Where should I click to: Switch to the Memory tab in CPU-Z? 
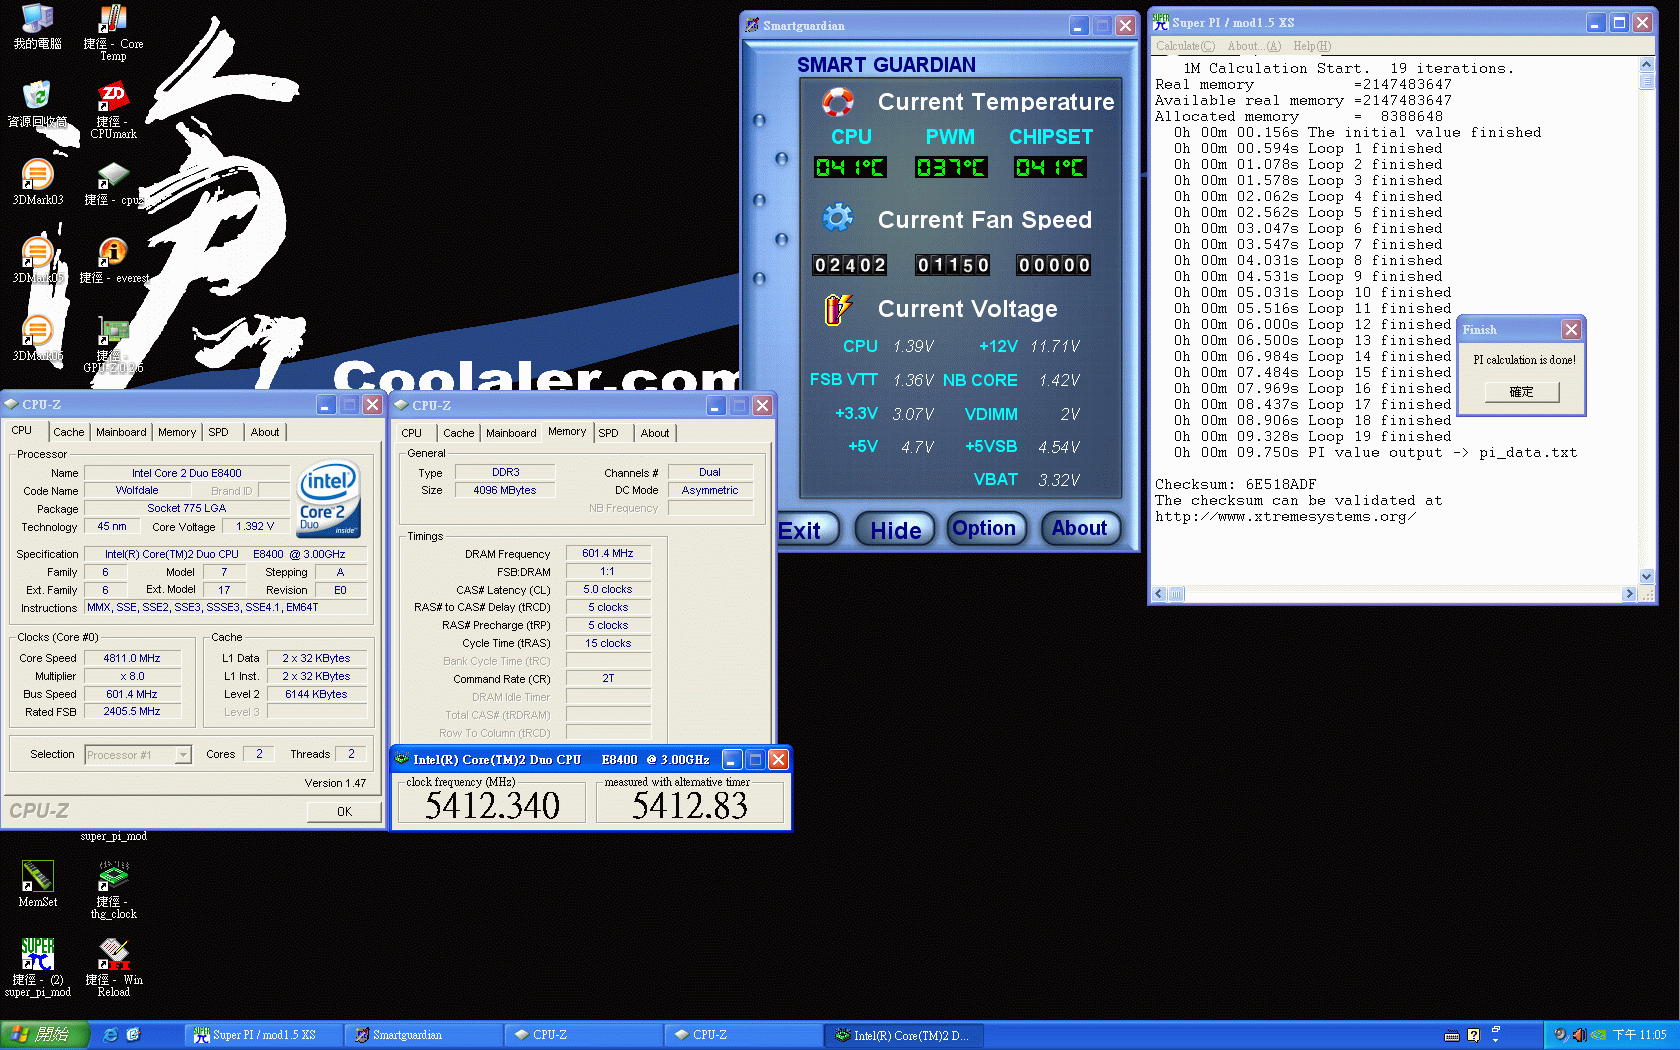pyautogui.click(x=177, y=432)
